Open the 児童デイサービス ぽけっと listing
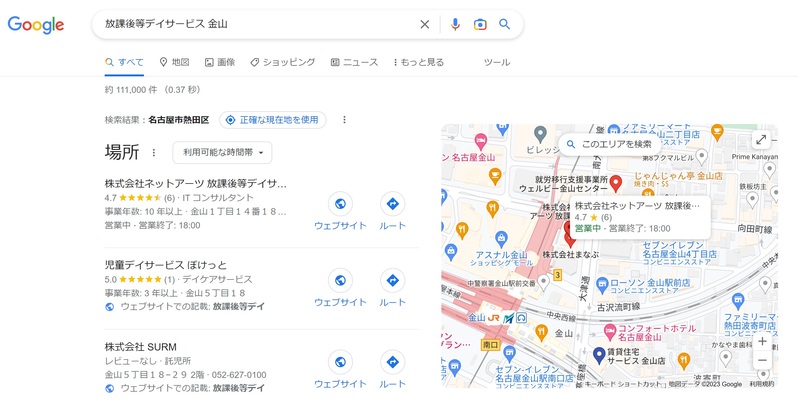 pyautogui.click(x=166, y=265)
